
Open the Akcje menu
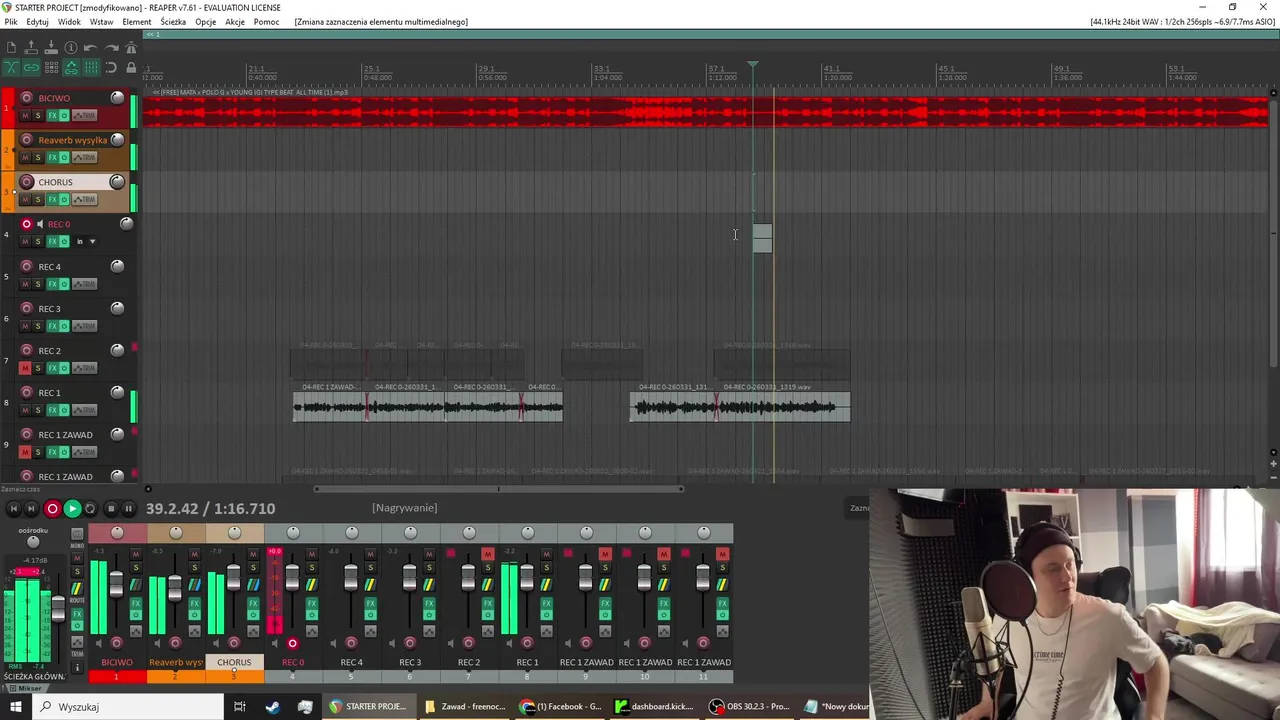click(x=235, y=22)
